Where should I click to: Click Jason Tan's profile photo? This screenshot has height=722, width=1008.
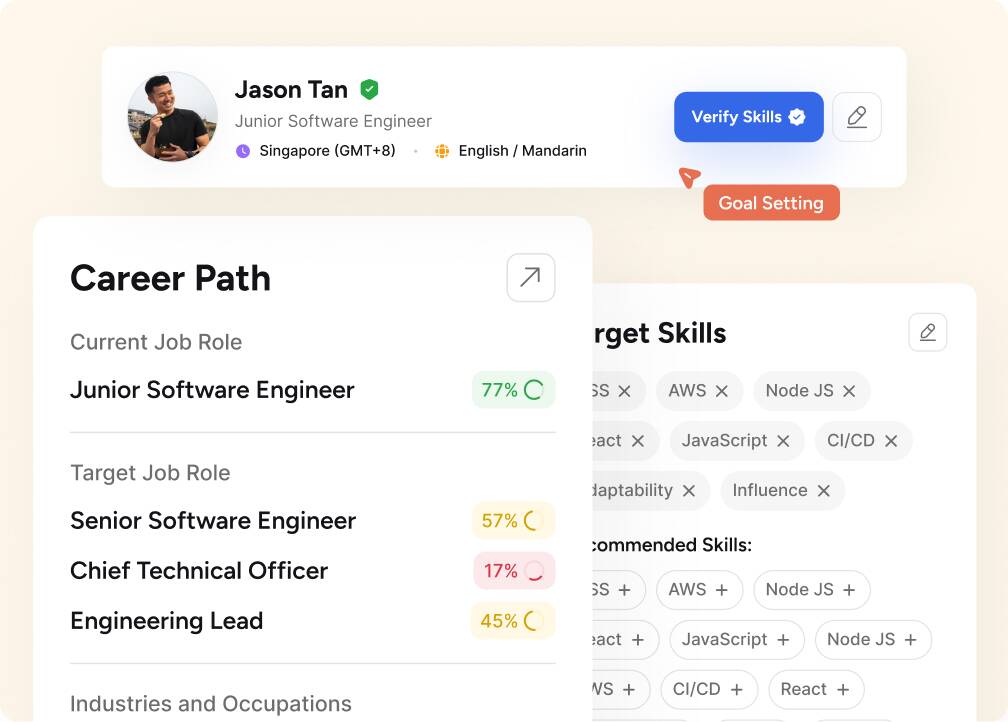coord(172,117)
